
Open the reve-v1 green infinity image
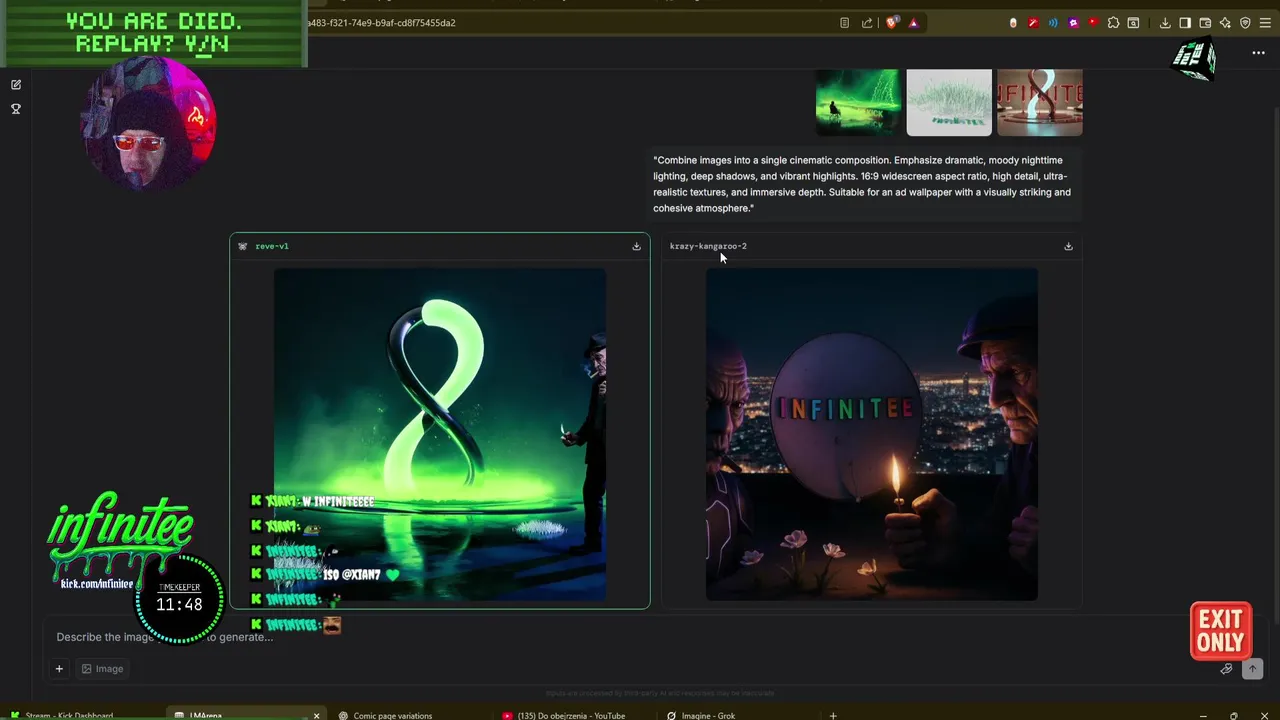pyautogui.click(x=440, y=435)
